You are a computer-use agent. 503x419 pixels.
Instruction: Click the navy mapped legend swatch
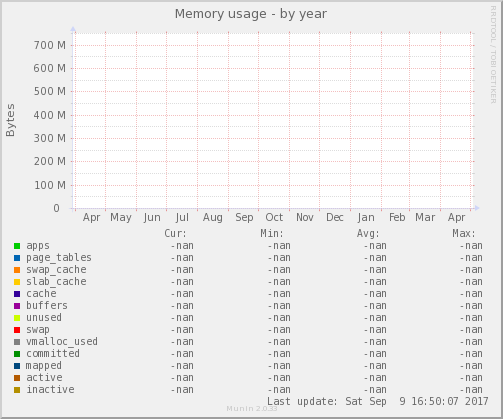coord(17,366)
